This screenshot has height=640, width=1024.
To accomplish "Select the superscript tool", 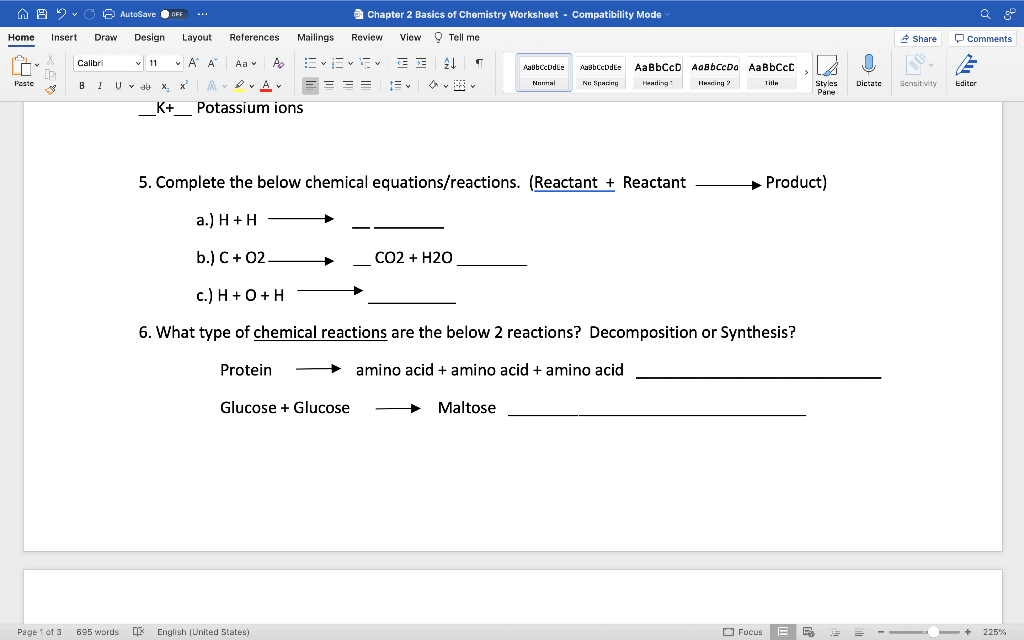I will 184,86.
